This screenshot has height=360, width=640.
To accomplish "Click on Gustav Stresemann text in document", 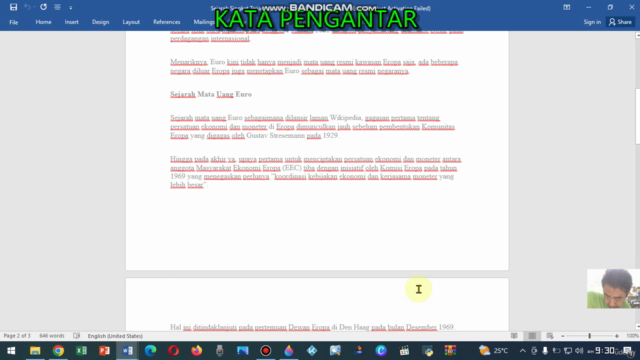I will pos(275,135).
